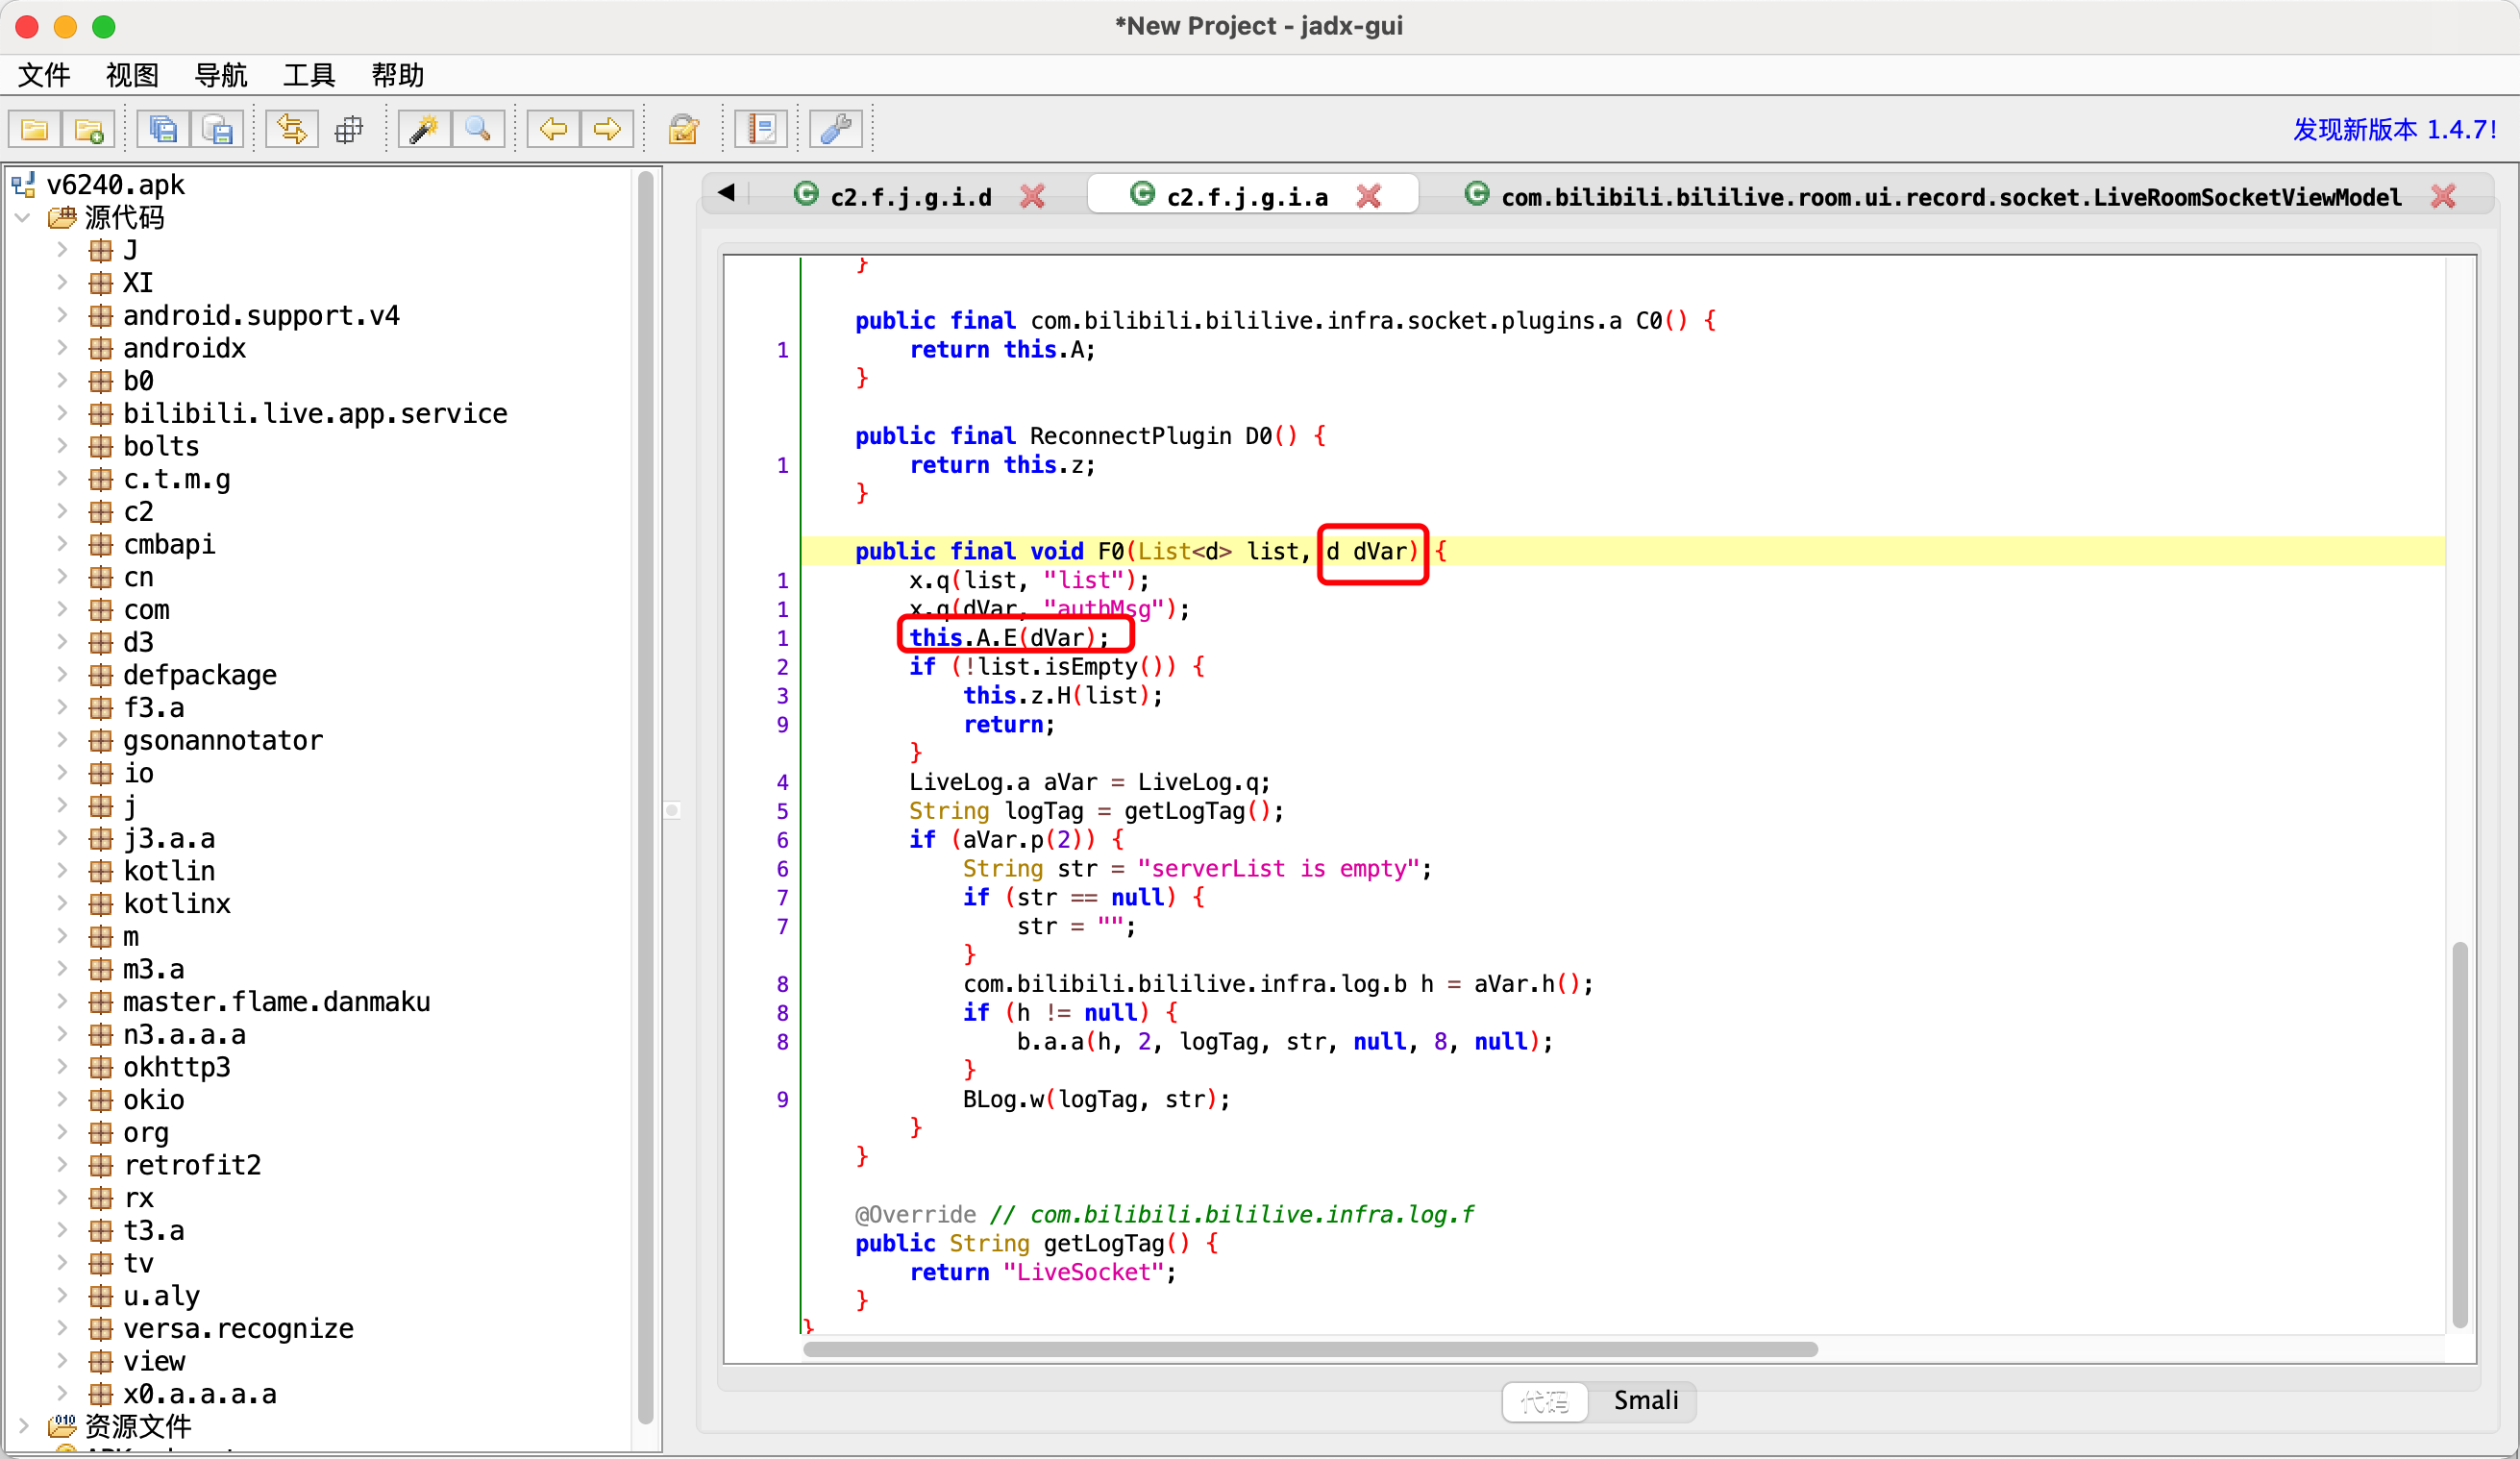Navigate forward with the right arrow
Viewport: 2520px width, 1459px height.
click(x=607, y=129)
